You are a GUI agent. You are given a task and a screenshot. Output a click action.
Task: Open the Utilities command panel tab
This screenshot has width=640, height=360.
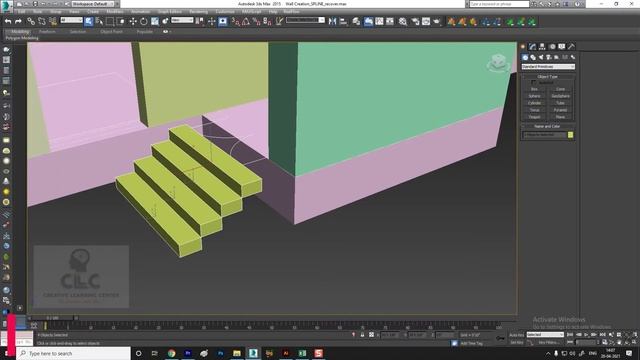tap(571, 47)
